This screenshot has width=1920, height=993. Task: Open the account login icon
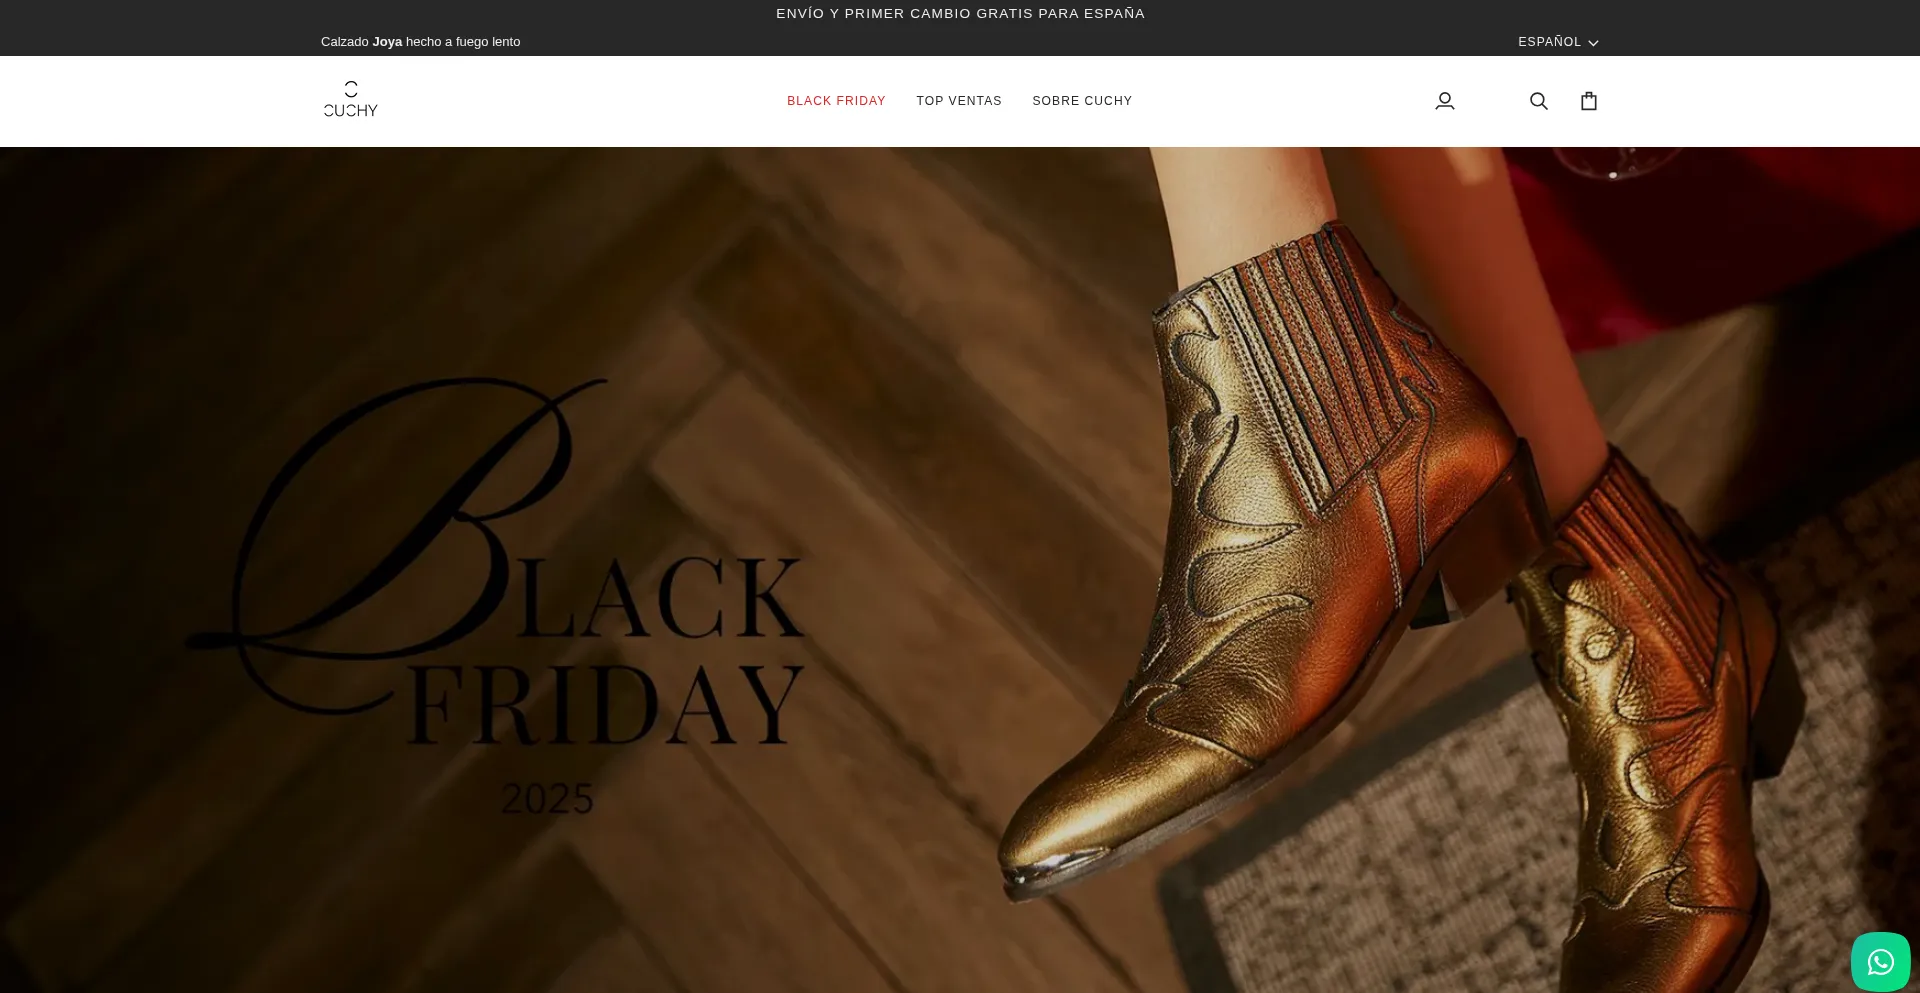(x=1444, y=101)
